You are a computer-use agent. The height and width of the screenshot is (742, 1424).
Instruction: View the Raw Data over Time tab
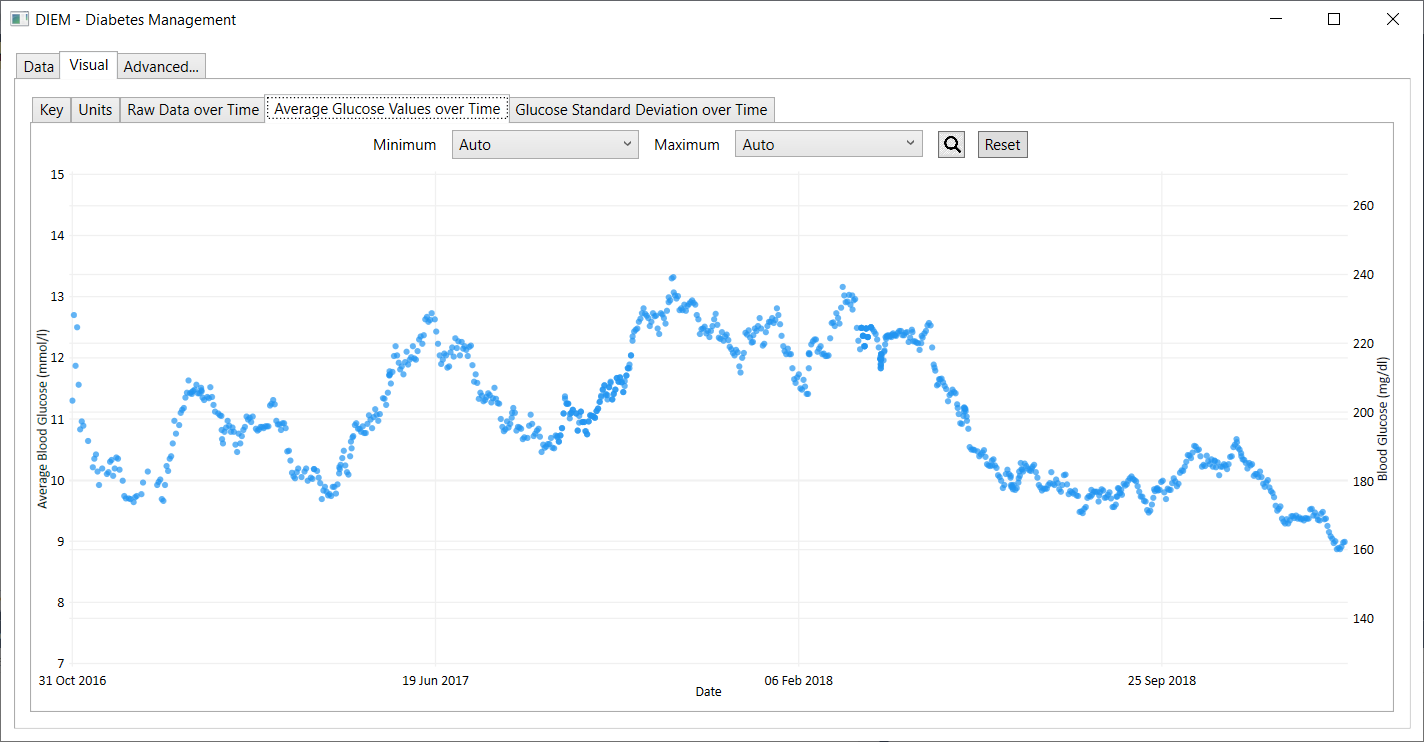tap(193, 110)
